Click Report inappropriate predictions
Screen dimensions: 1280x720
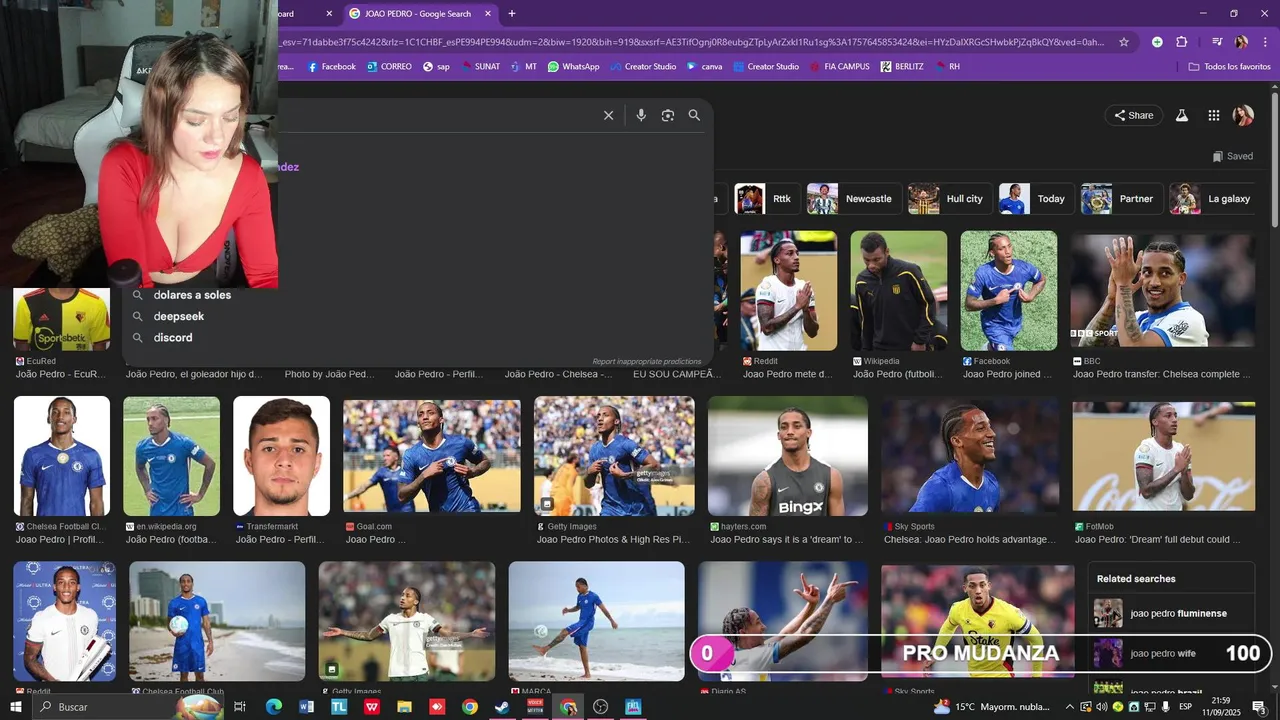click(x=647, y=361)
